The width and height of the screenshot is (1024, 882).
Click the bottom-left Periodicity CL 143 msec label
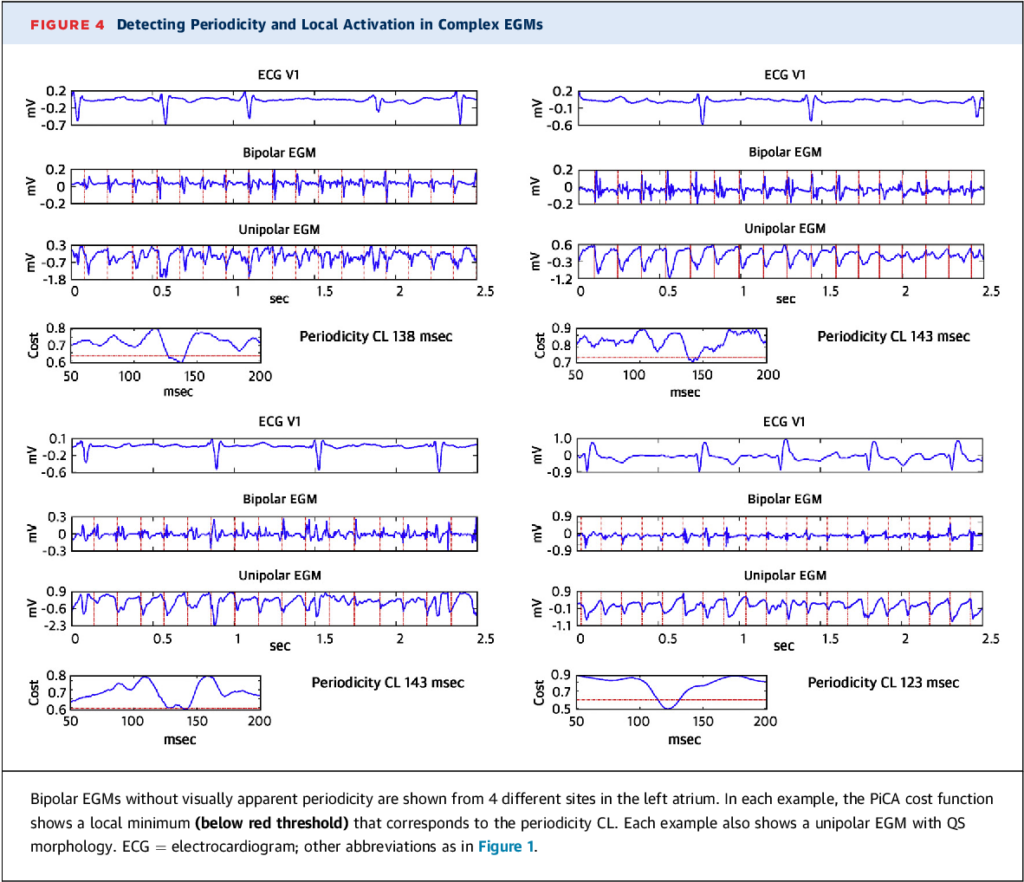(387, 682)
